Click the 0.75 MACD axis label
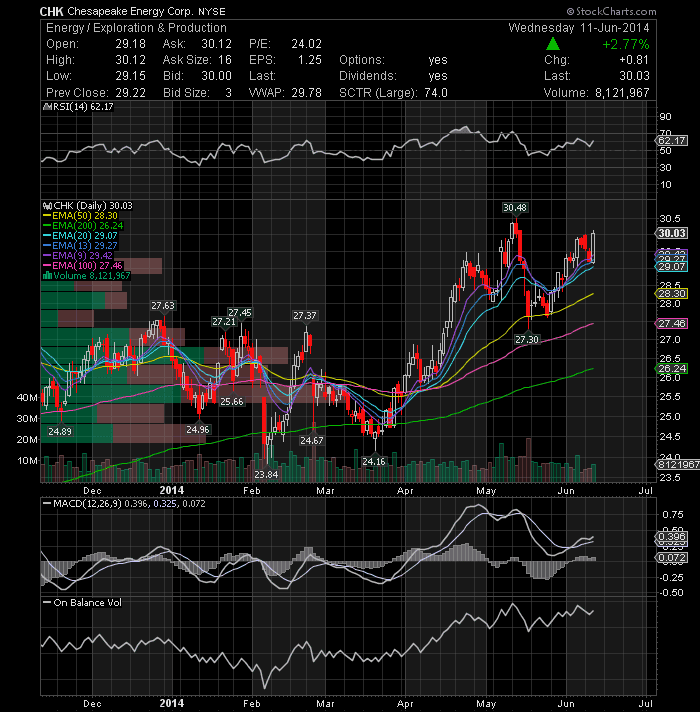This screenshot has width=700, height=712. [x=673, y=514]
